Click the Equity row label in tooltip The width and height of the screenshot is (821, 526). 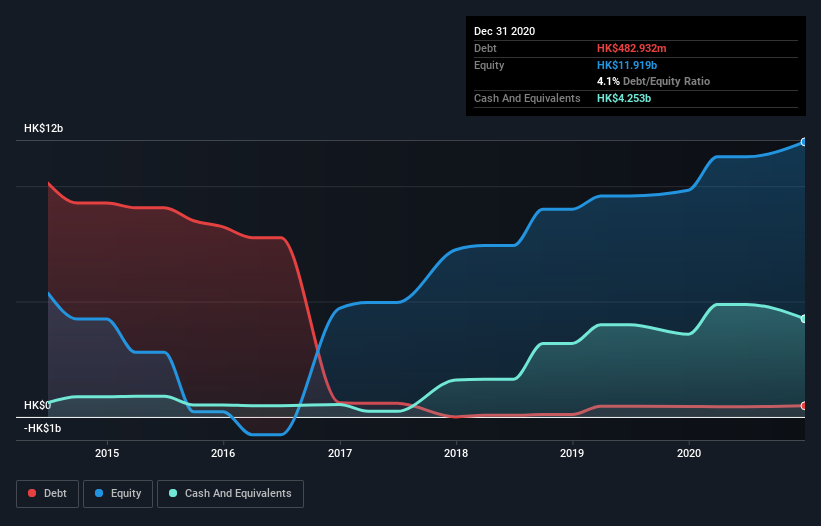pyautogui.click(x=489, y=65)
